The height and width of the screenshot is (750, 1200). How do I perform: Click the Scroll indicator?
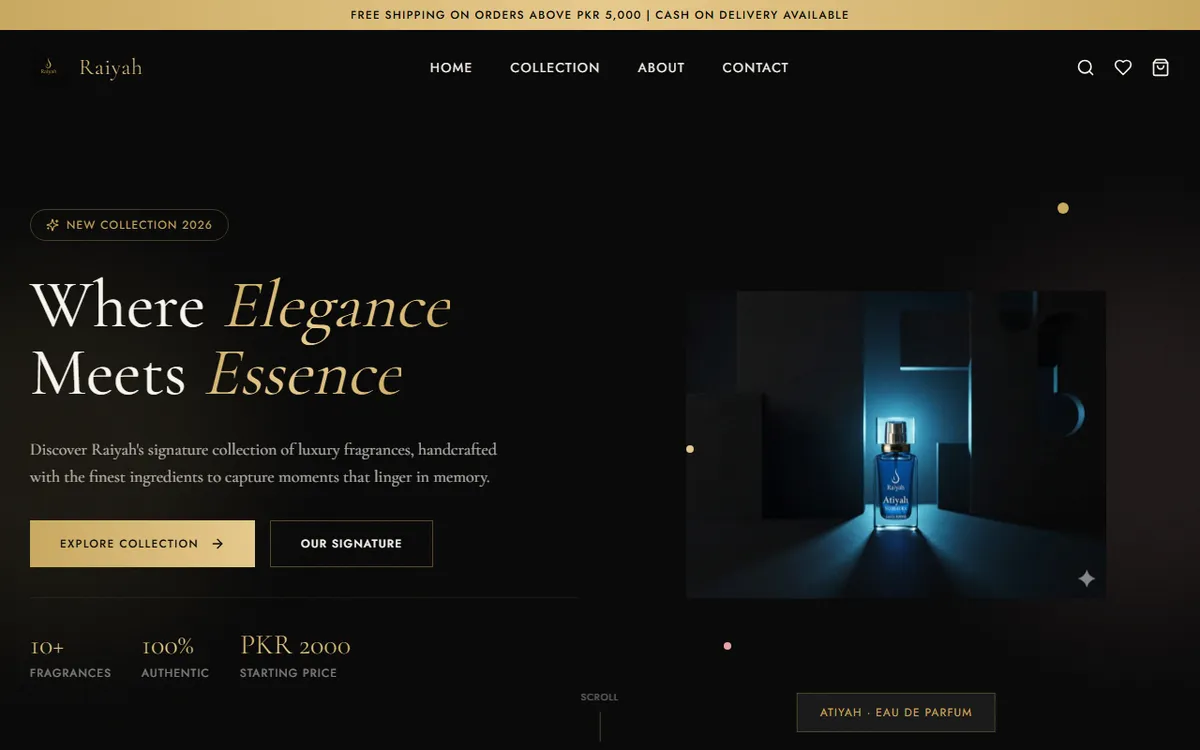(x=599, y=715)
